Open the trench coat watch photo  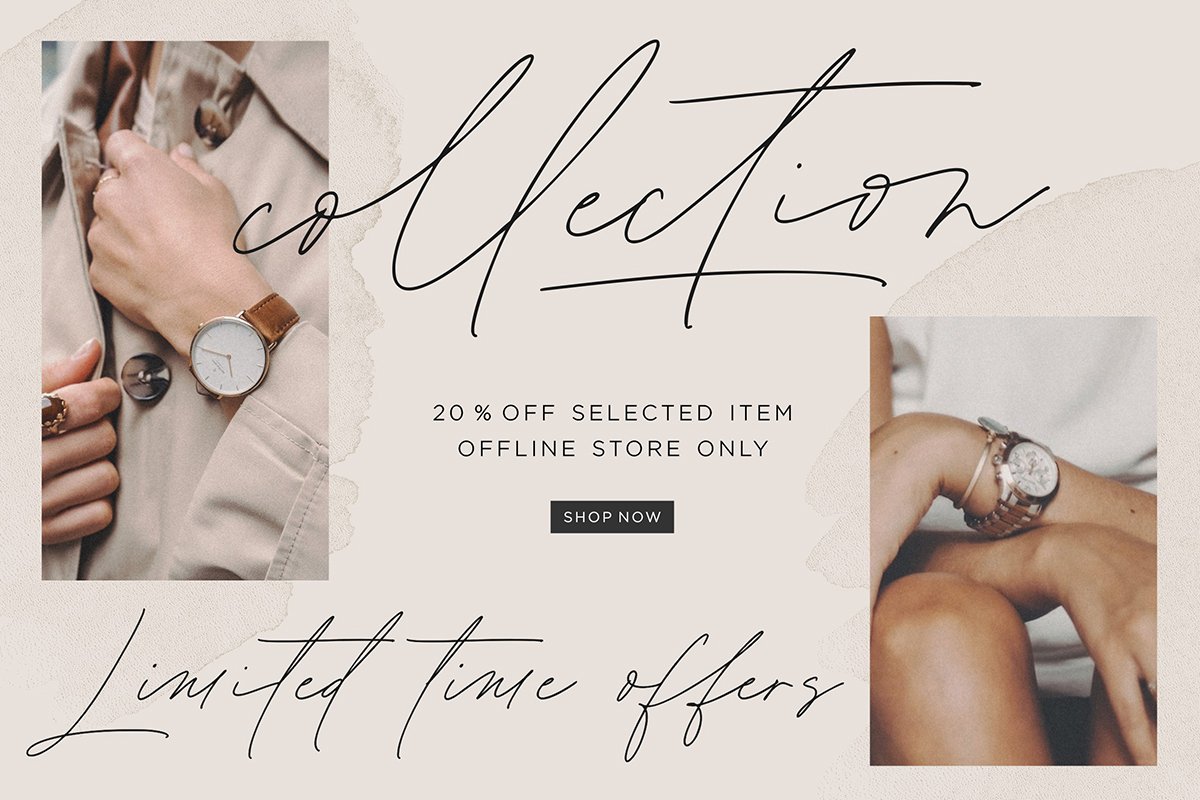click(185, 310)
